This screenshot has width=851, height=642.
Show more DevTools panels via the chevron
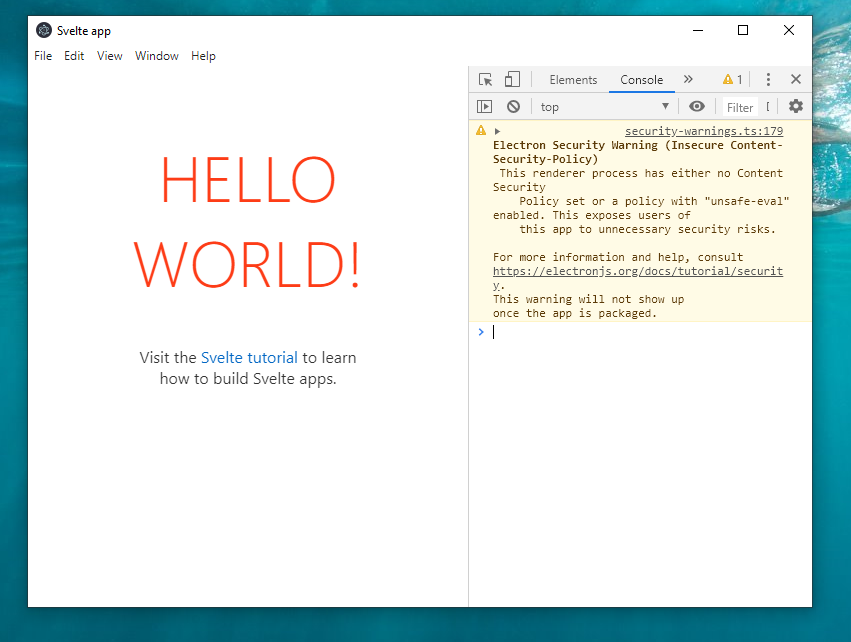pos(687,79)
